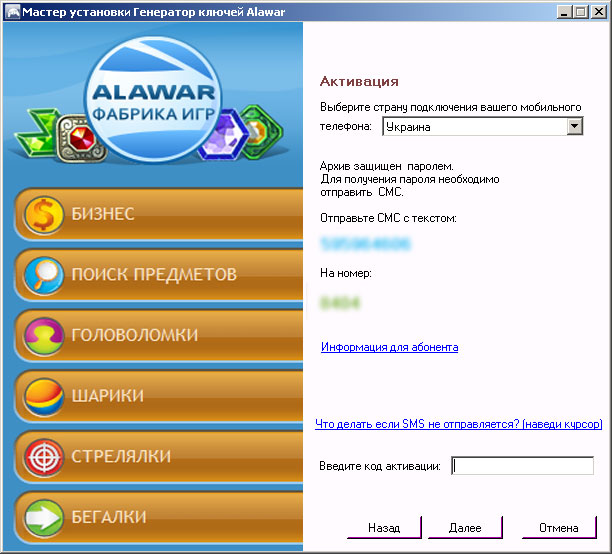Image resolution: width=612 pixels, height=554 pixels.
Task: Select the ГОЛОВОЛОМКИ puzzle icon
Action: 43,336
